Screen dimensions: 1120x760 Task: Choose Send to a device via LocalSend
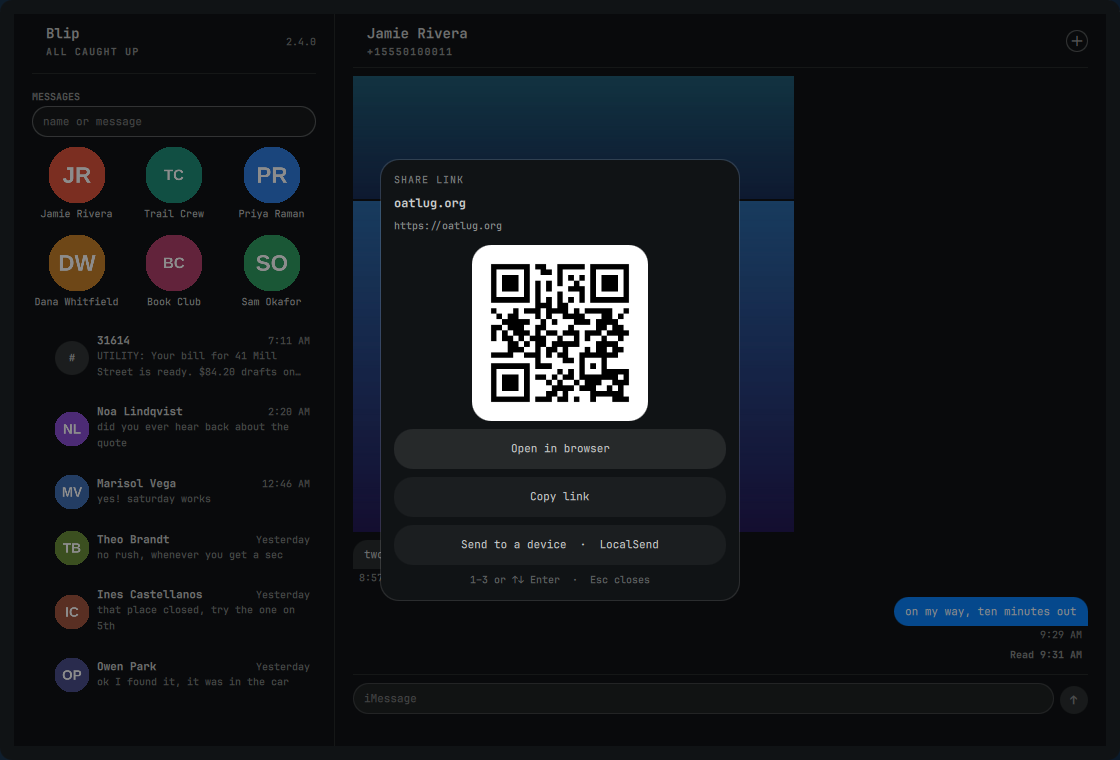click(560, 544)
